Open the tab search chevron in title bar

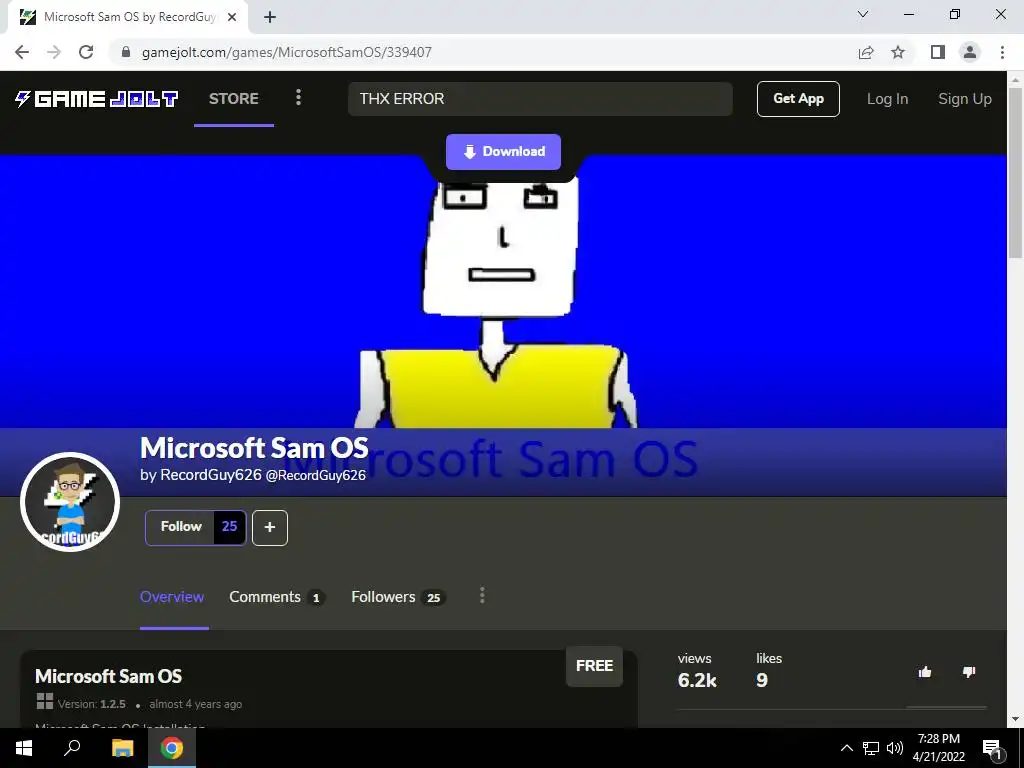click(863, 14)
